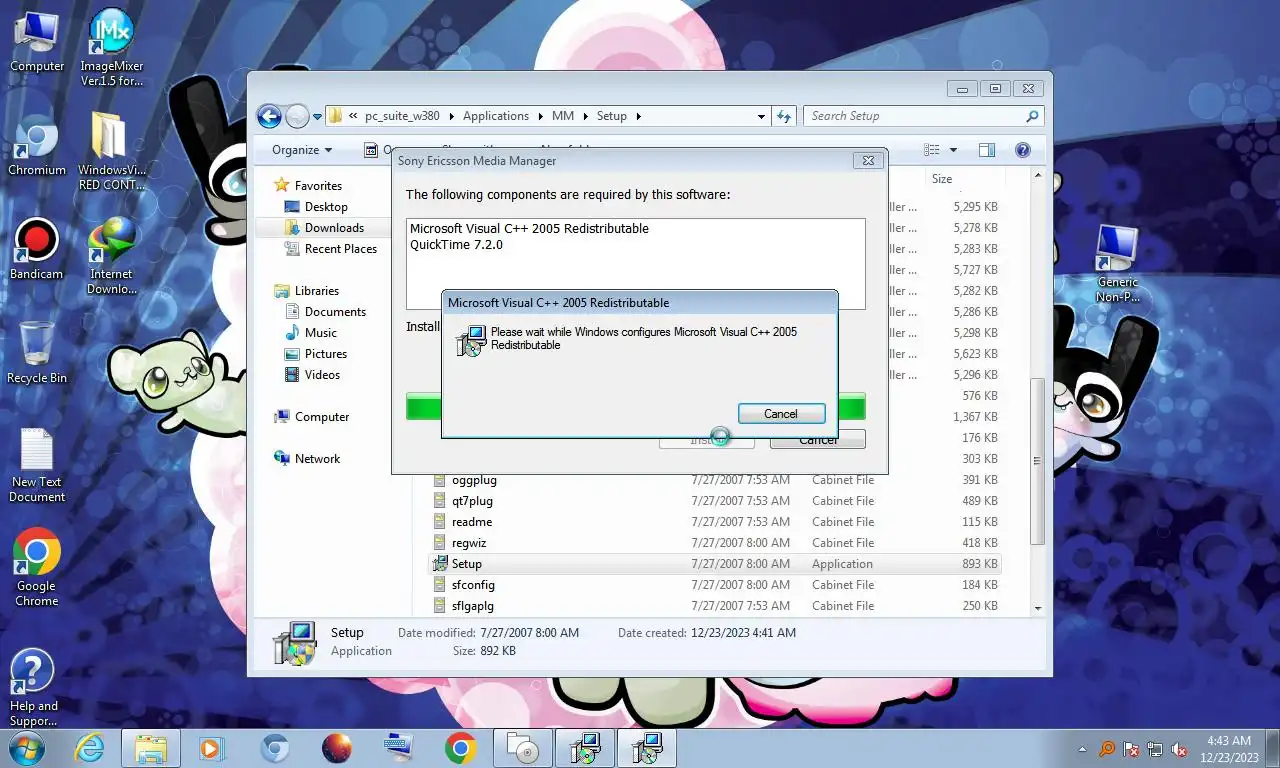The height and width of the screenshot is (768, 1280).
Task: Open the Music library
Action: (321, 333)
